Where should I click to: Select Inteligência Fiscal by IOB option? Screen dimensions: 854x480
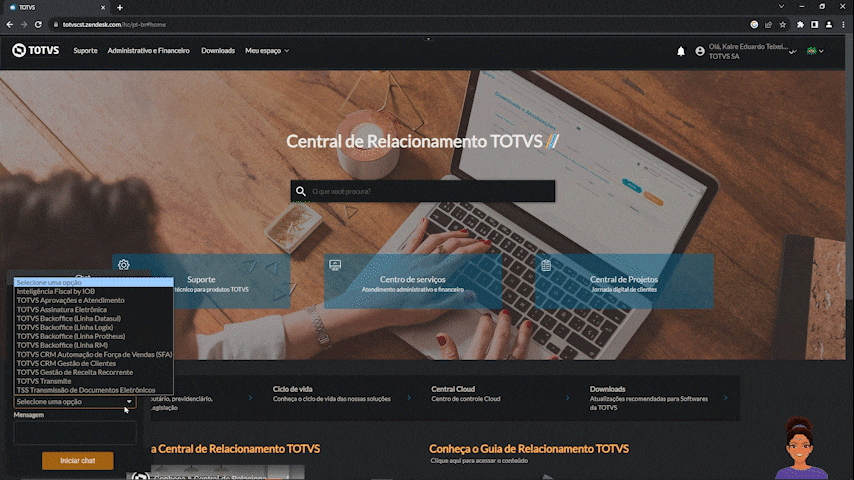pos(93,291)
